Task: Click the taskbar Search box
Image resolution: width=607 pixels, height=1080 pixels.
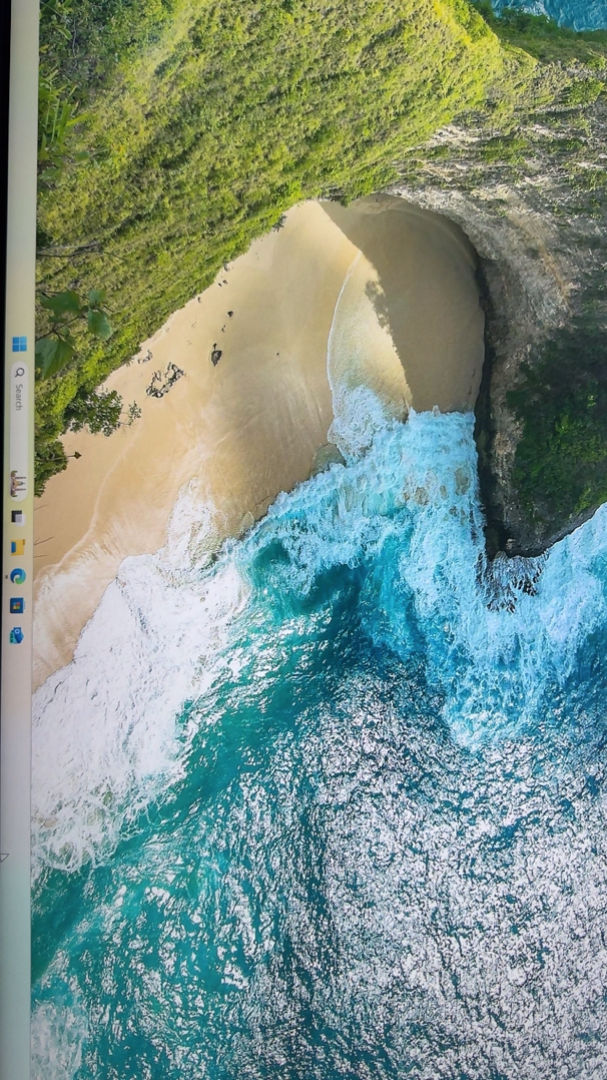Action: coord(19,432)
